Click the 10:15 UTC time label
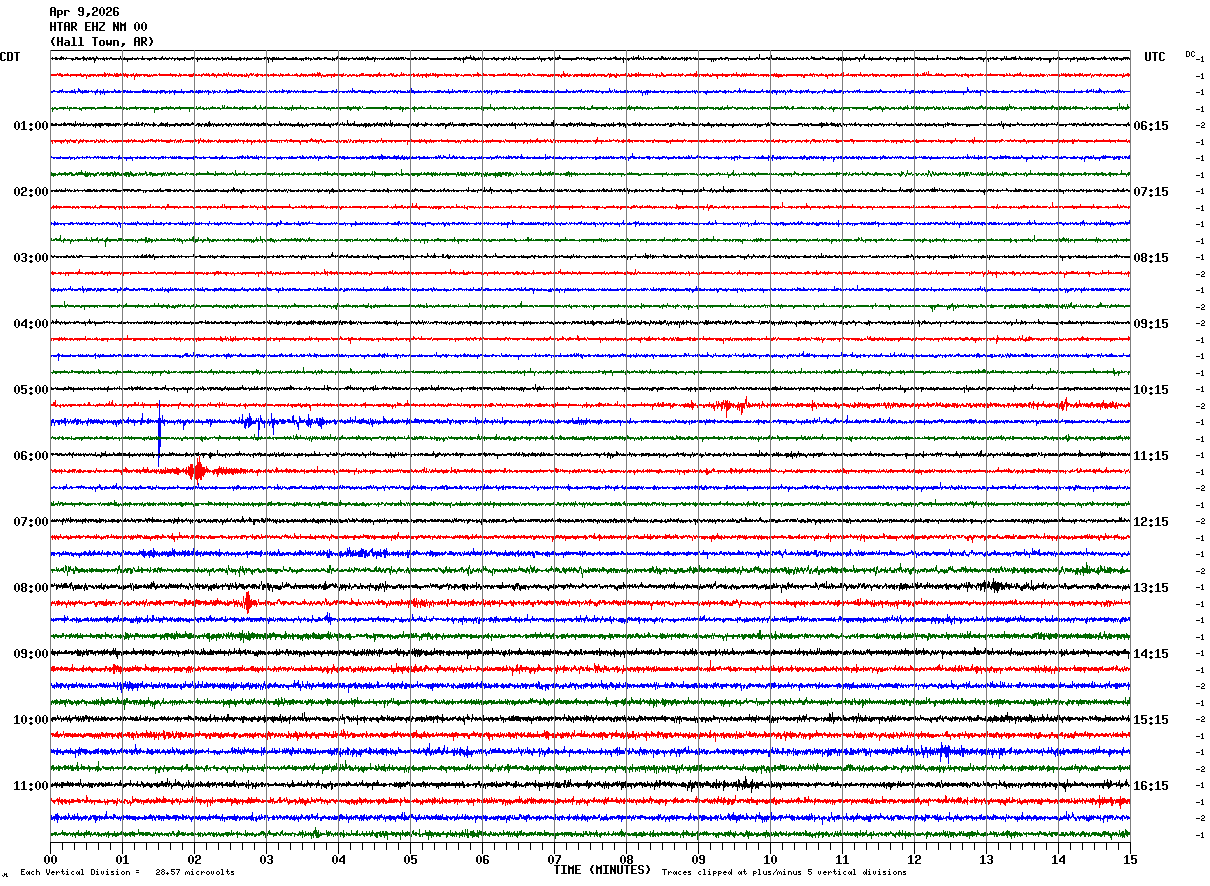Viewport: 1210px width, 886px height. tap(1151, 390)
